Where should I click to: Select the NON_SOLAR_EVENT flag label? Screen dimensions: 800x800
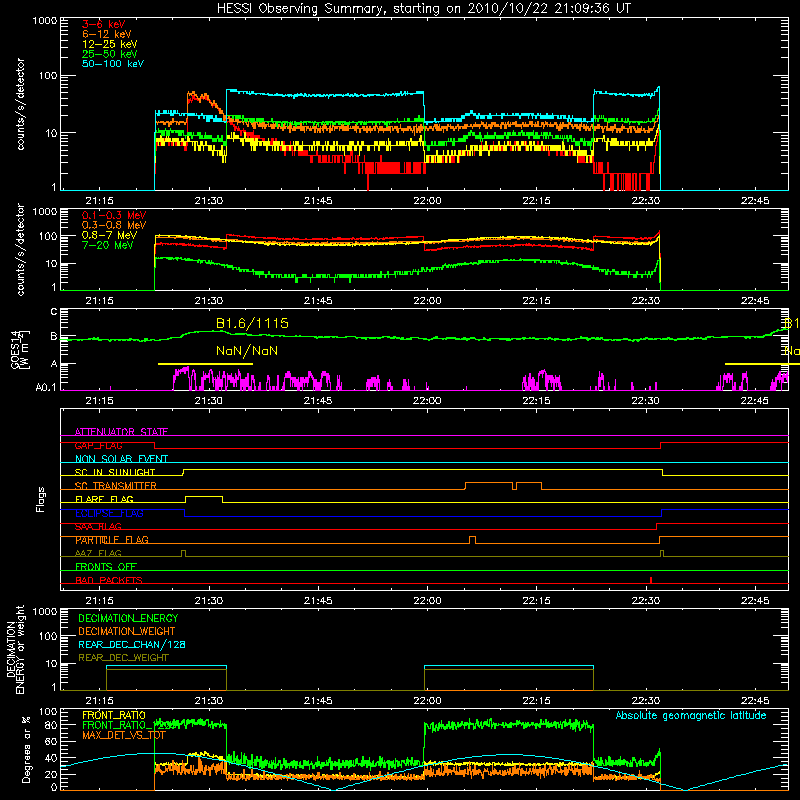coord(121,459)
